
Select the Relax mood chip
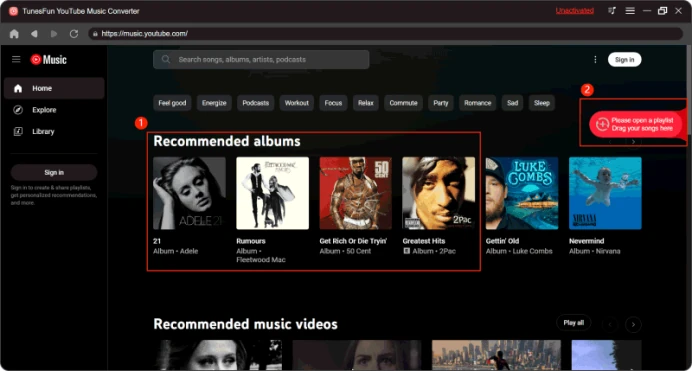[365, 103]
